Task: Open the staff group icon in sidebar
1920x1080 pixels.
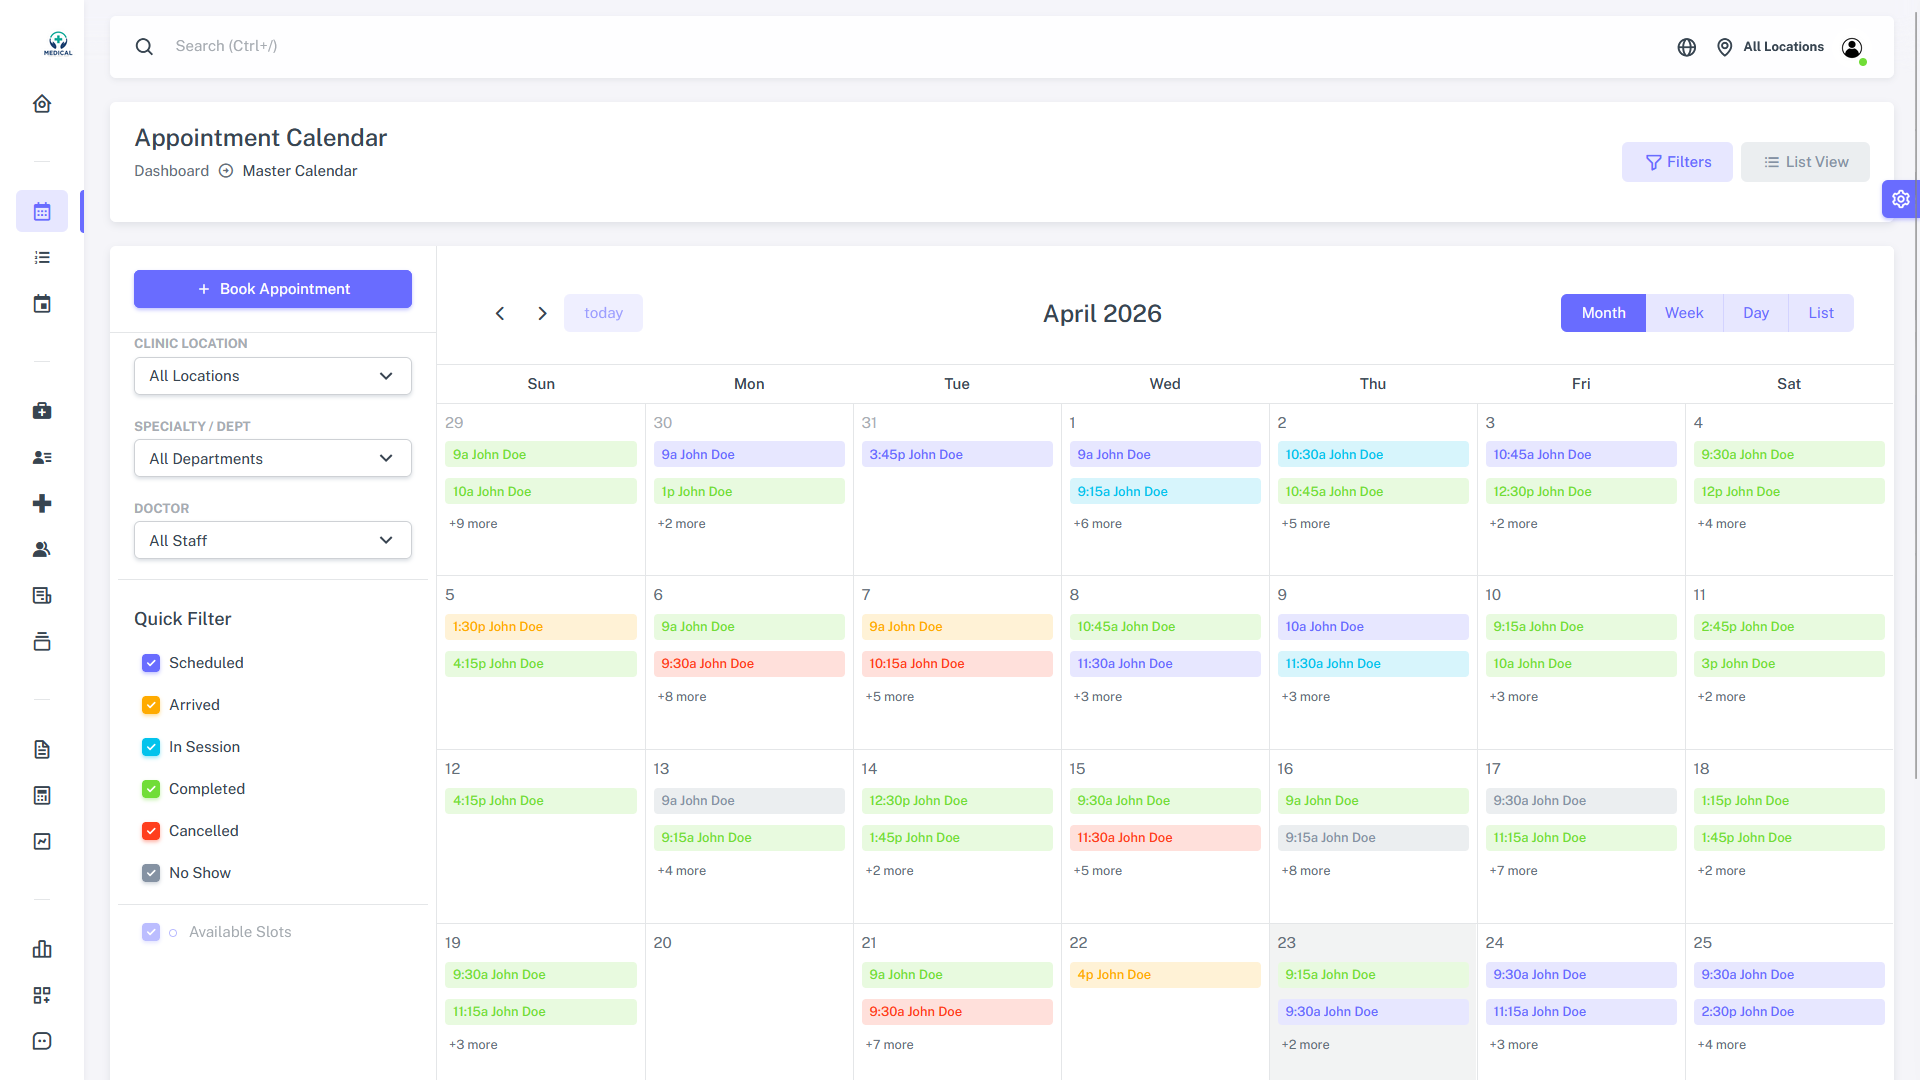Action: point(42,549)
